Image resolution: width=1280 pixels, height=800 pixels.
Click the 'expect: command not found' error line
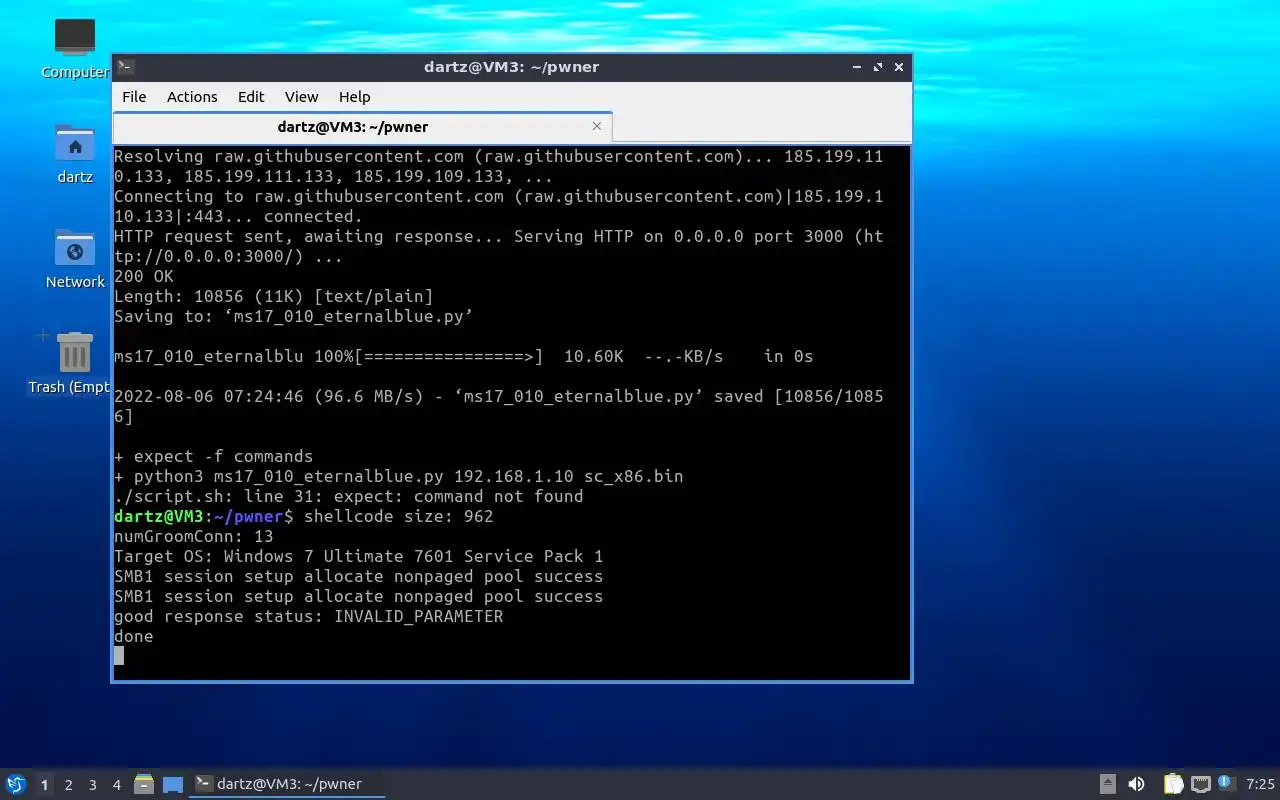[x=349, y=496]
